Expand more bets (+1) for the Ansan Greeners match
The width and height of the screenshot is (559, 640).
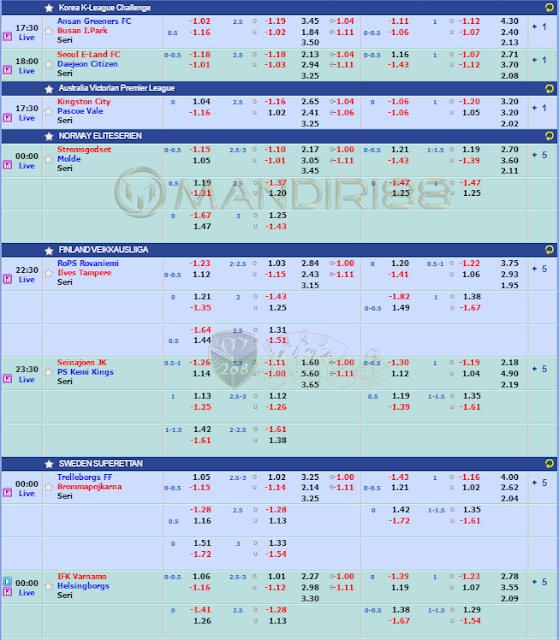[x=539, y=27]
